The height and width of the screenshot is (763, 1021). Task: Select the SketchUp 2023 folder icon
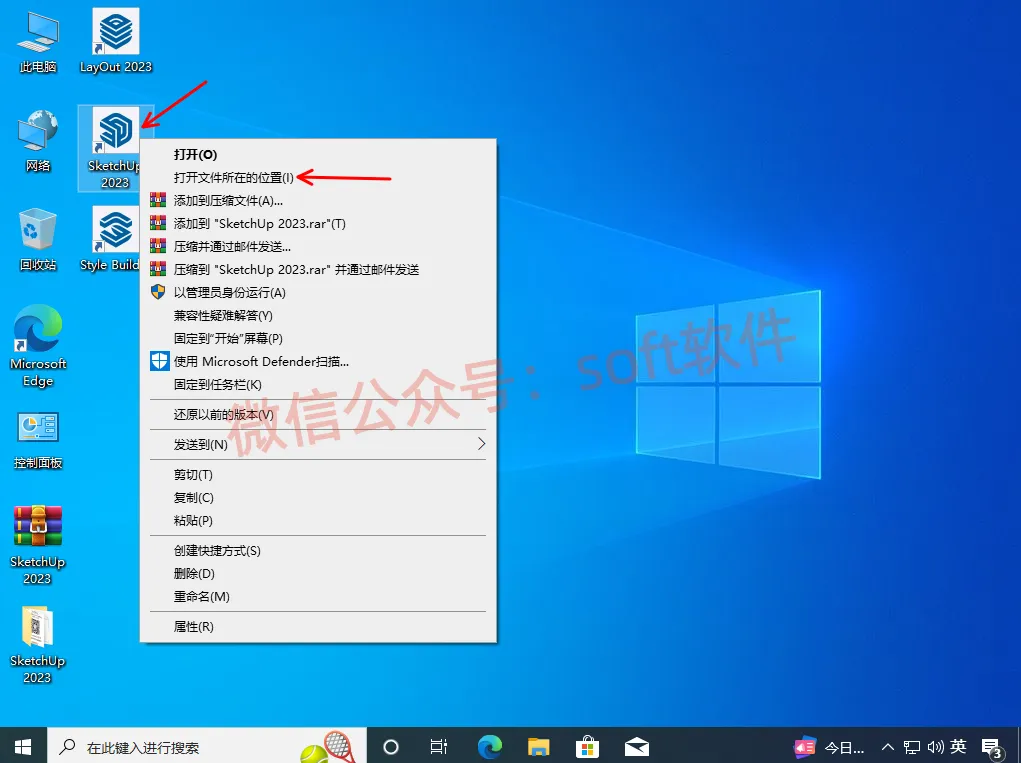[38, 645]
